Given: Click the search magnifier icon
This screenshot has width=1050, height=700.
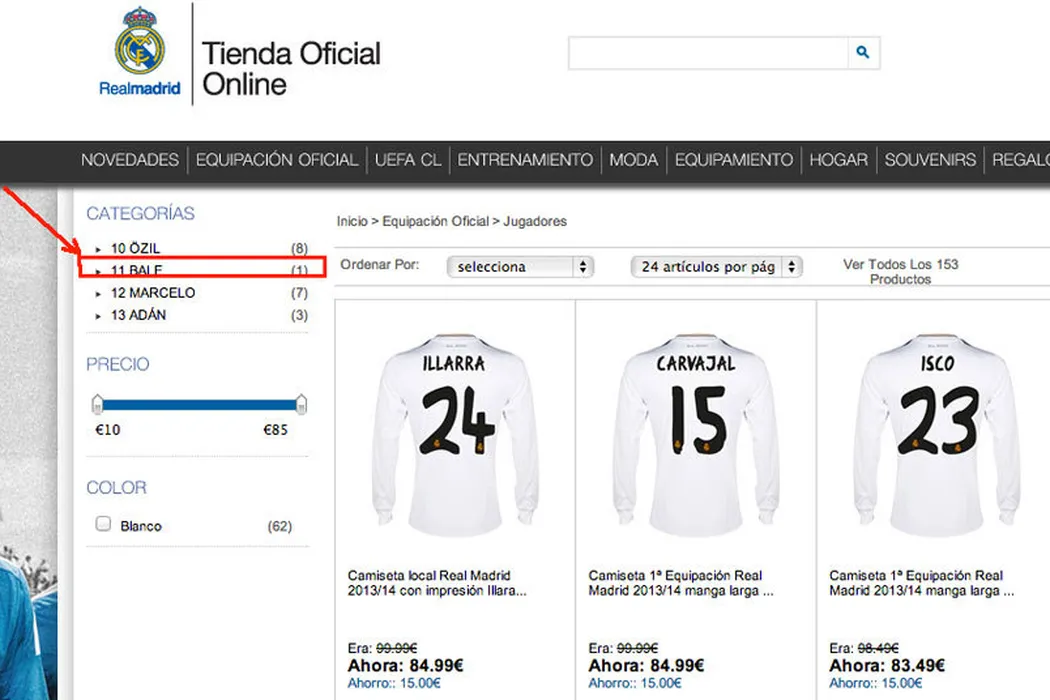Looking at the screenshot, I should pyautogui.click(x=863, y=53).
